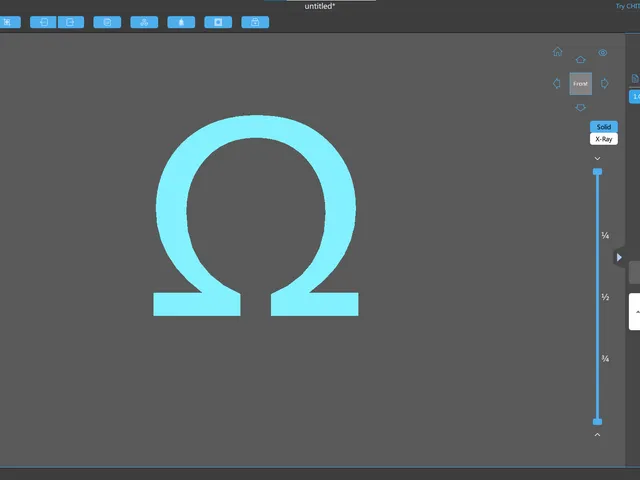The height and width of the screenshot is (480, 640).
Task: Click up chevron below layer slider
Action: coord(597,435)
